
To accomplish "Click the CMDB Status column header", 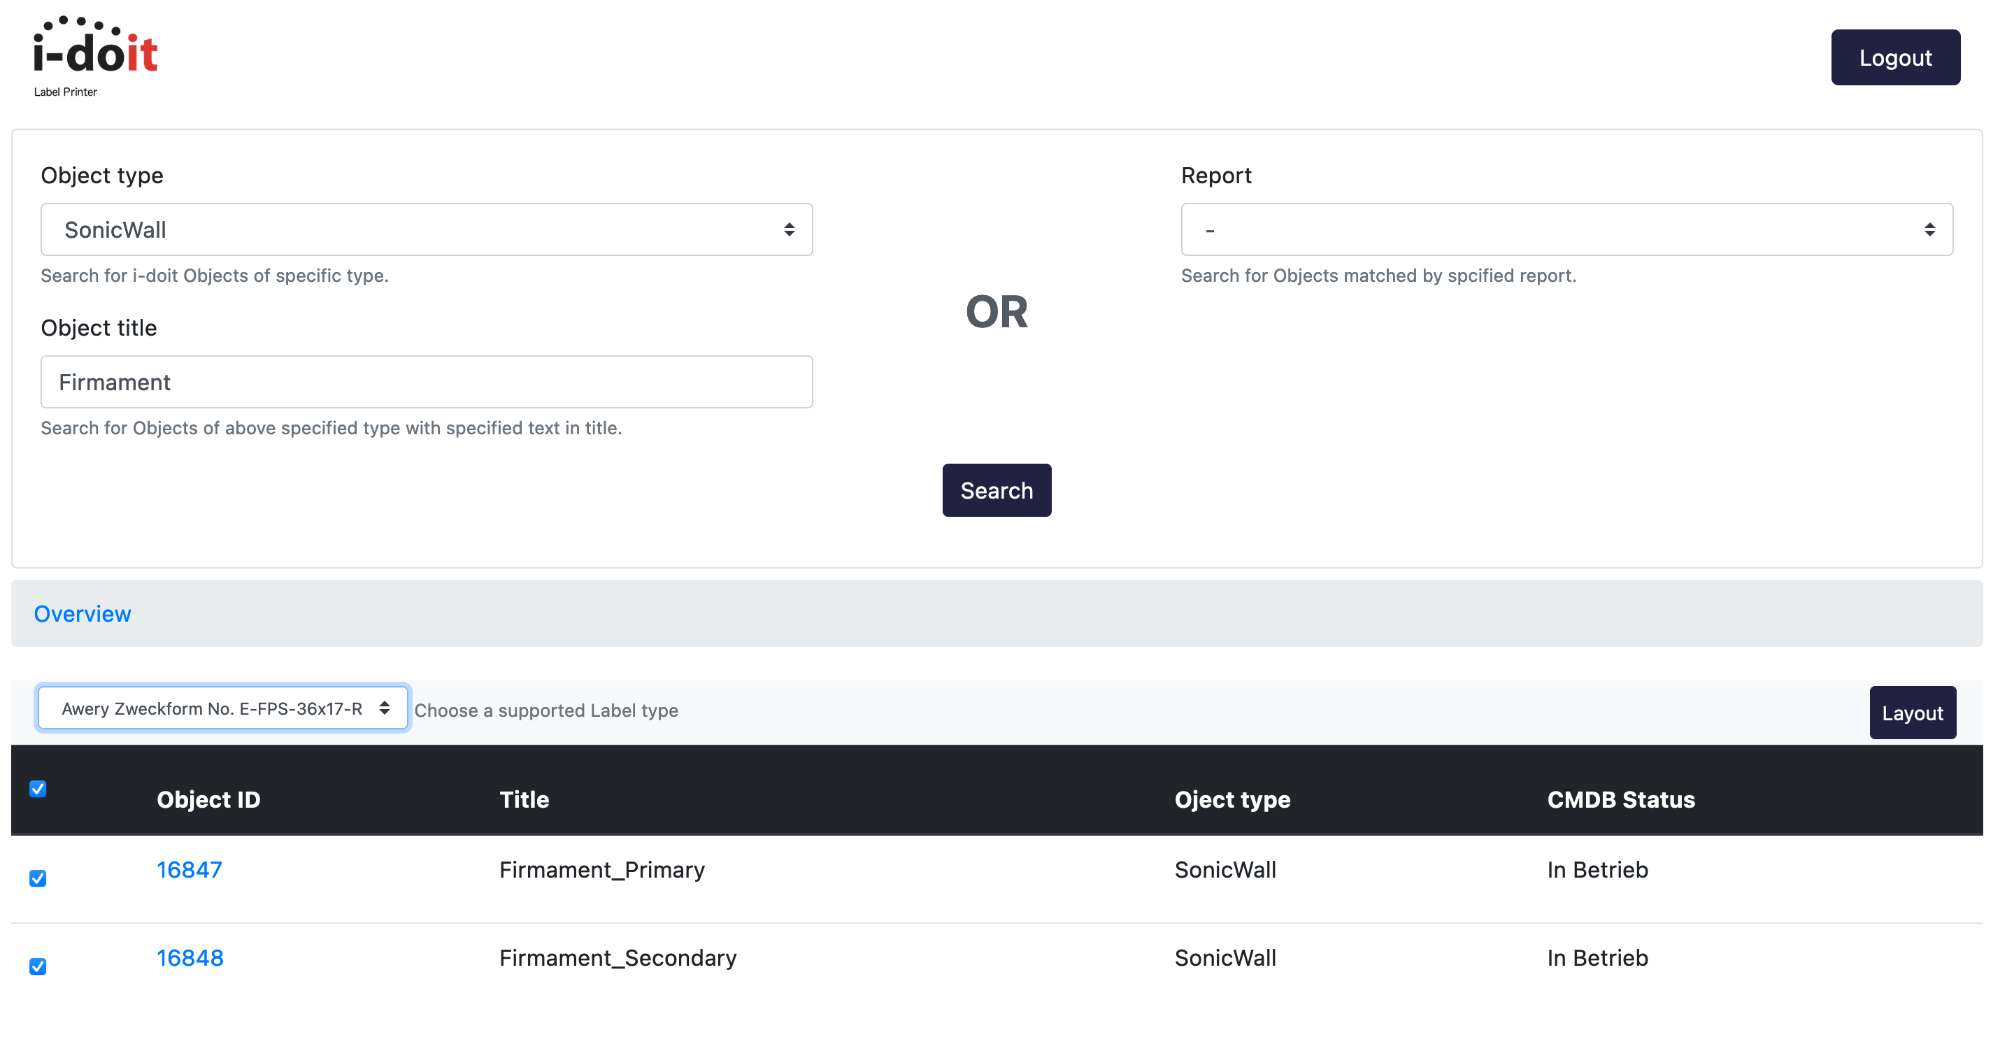I will 1621,800.
